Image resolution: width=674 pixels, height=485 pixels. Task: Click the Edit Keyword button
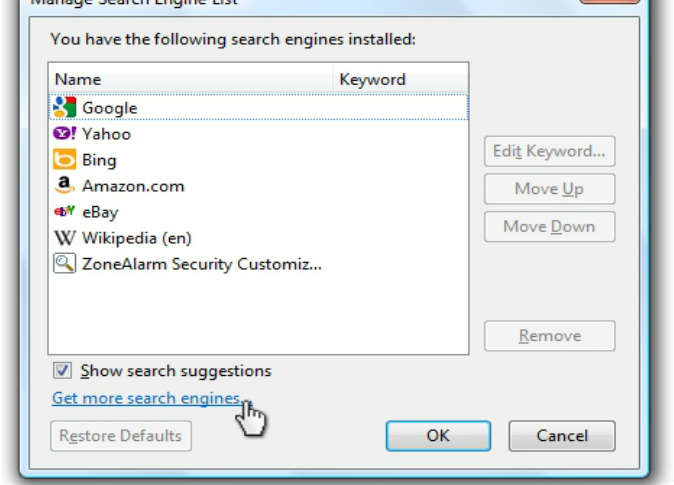pyautogui.click(x=549, y=151)
